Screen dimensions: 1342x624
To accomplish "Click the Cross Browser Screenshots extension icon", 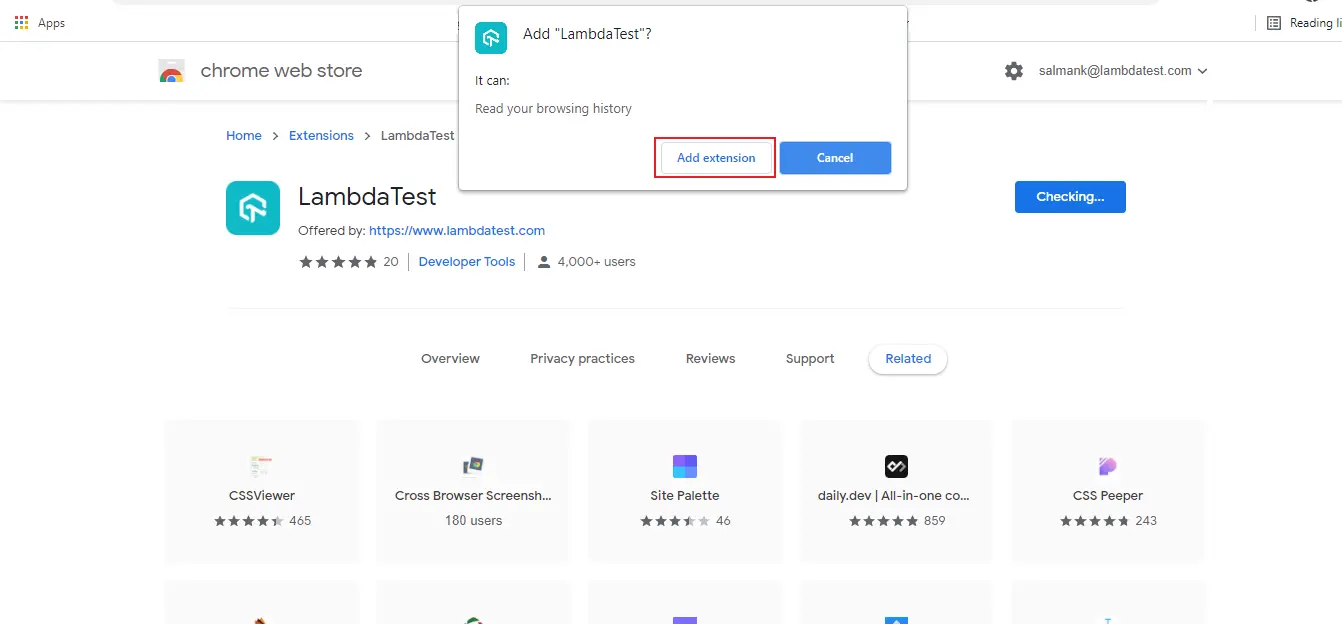I will click(472, 464).
